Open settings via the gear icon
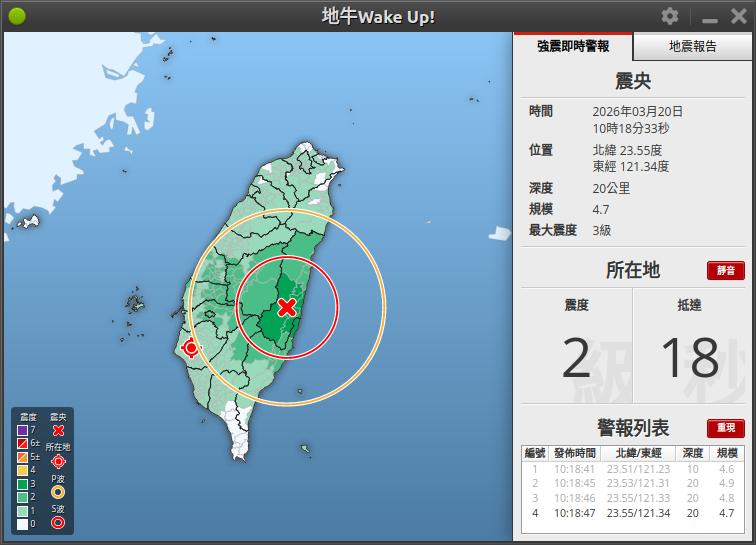756x545 pixels. coord(670,16)
